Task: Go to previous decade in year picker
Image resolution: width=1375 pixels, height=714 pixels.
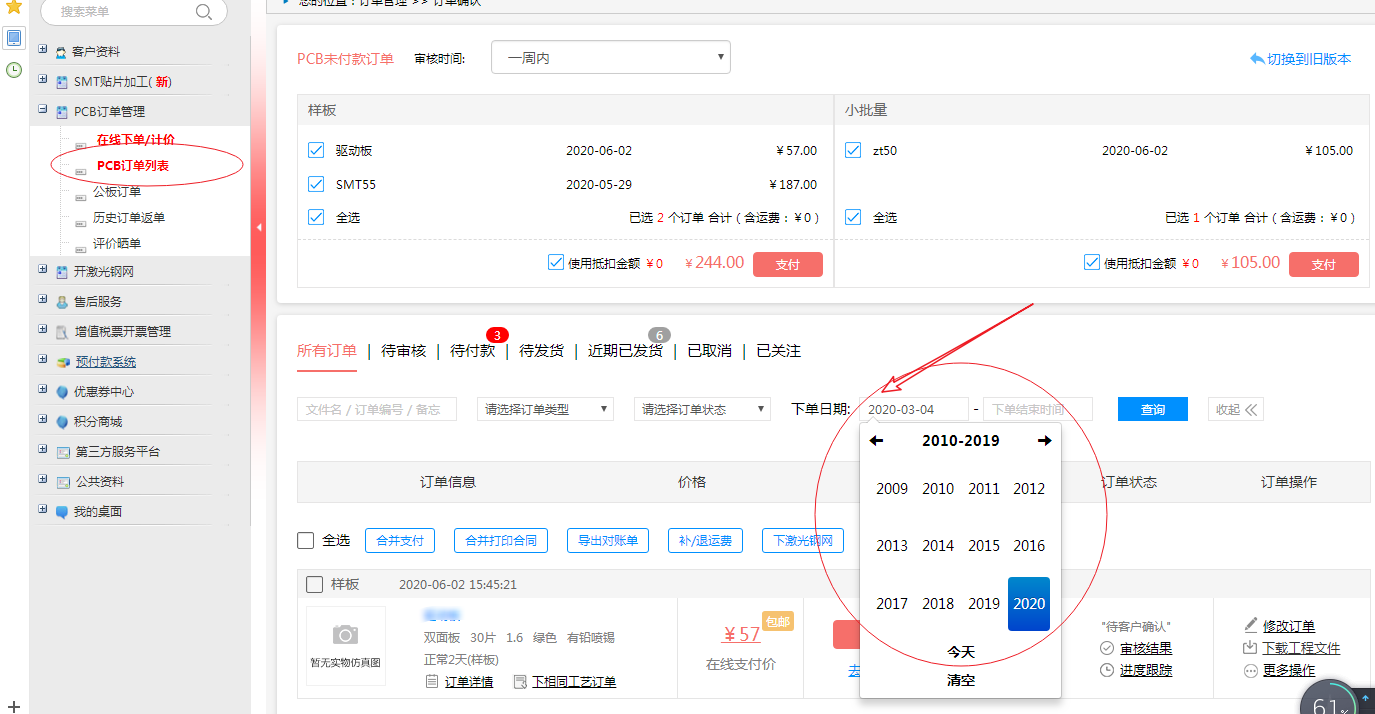Action: pyautogui.click(x=876, y=441)
